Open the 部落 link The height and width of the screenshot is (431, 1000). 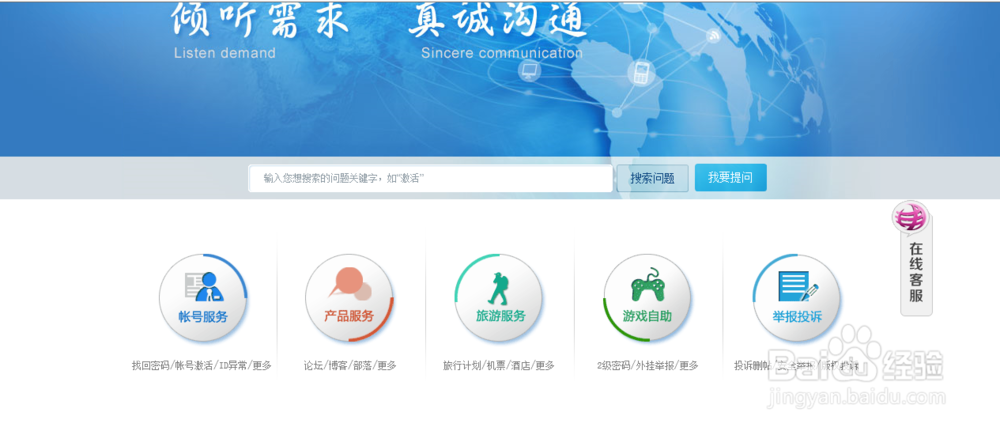click(x=362, y=366)
